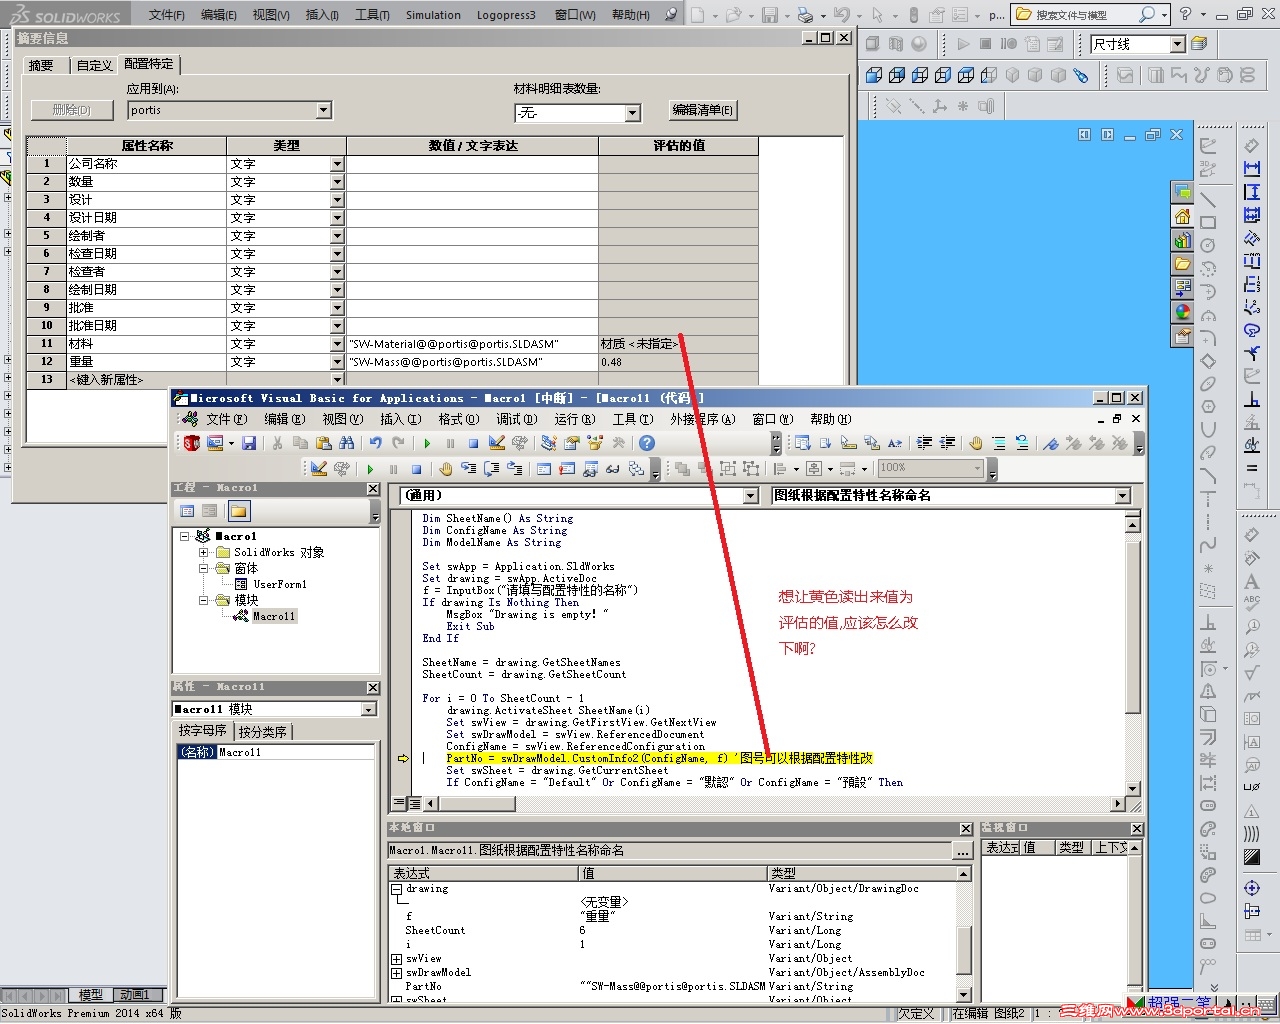Switch to the 按分类序 properties tab
This screenshot has width=1280, height=1024.
pyautogui.click(x=263, y=732)
